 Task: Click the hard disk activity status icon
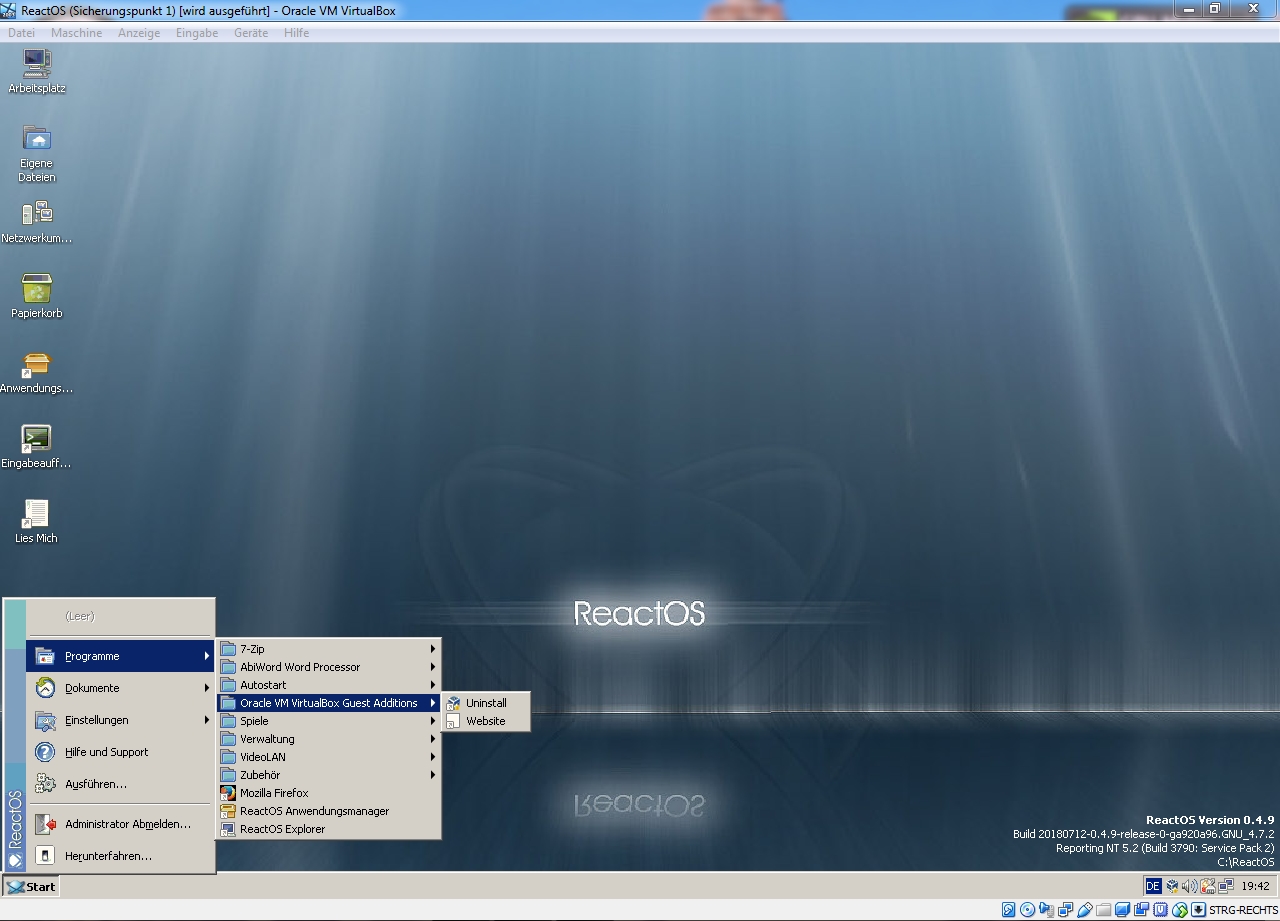[x=1009, y=910]
